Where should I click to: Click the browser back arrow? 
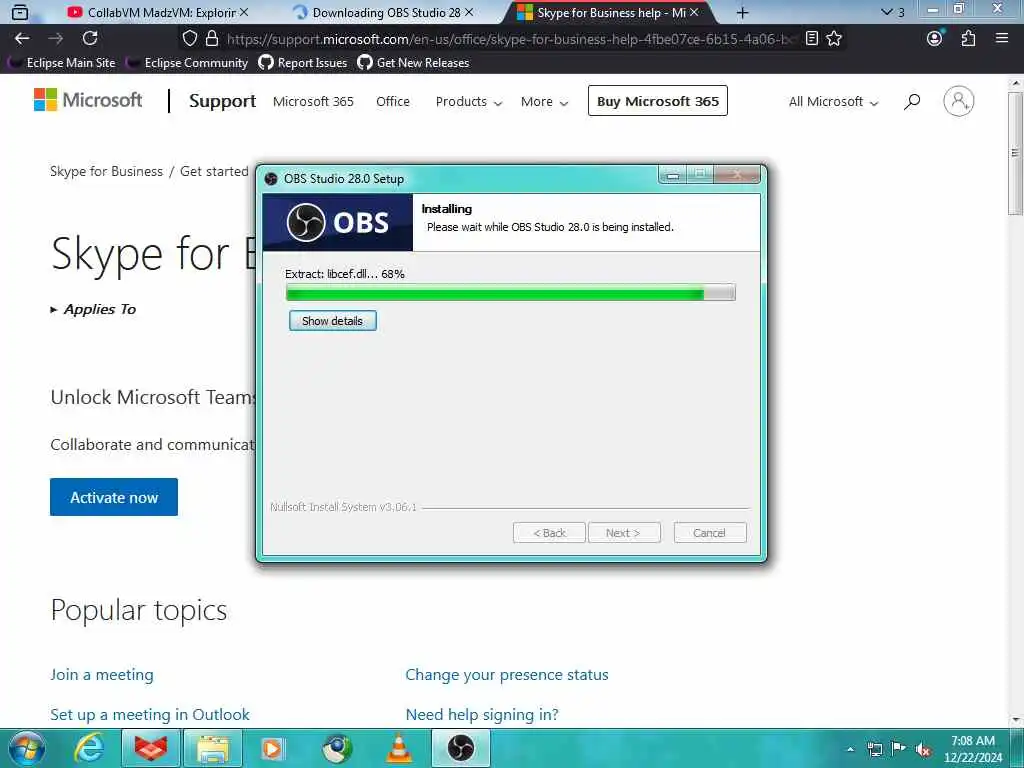(22, 39)
